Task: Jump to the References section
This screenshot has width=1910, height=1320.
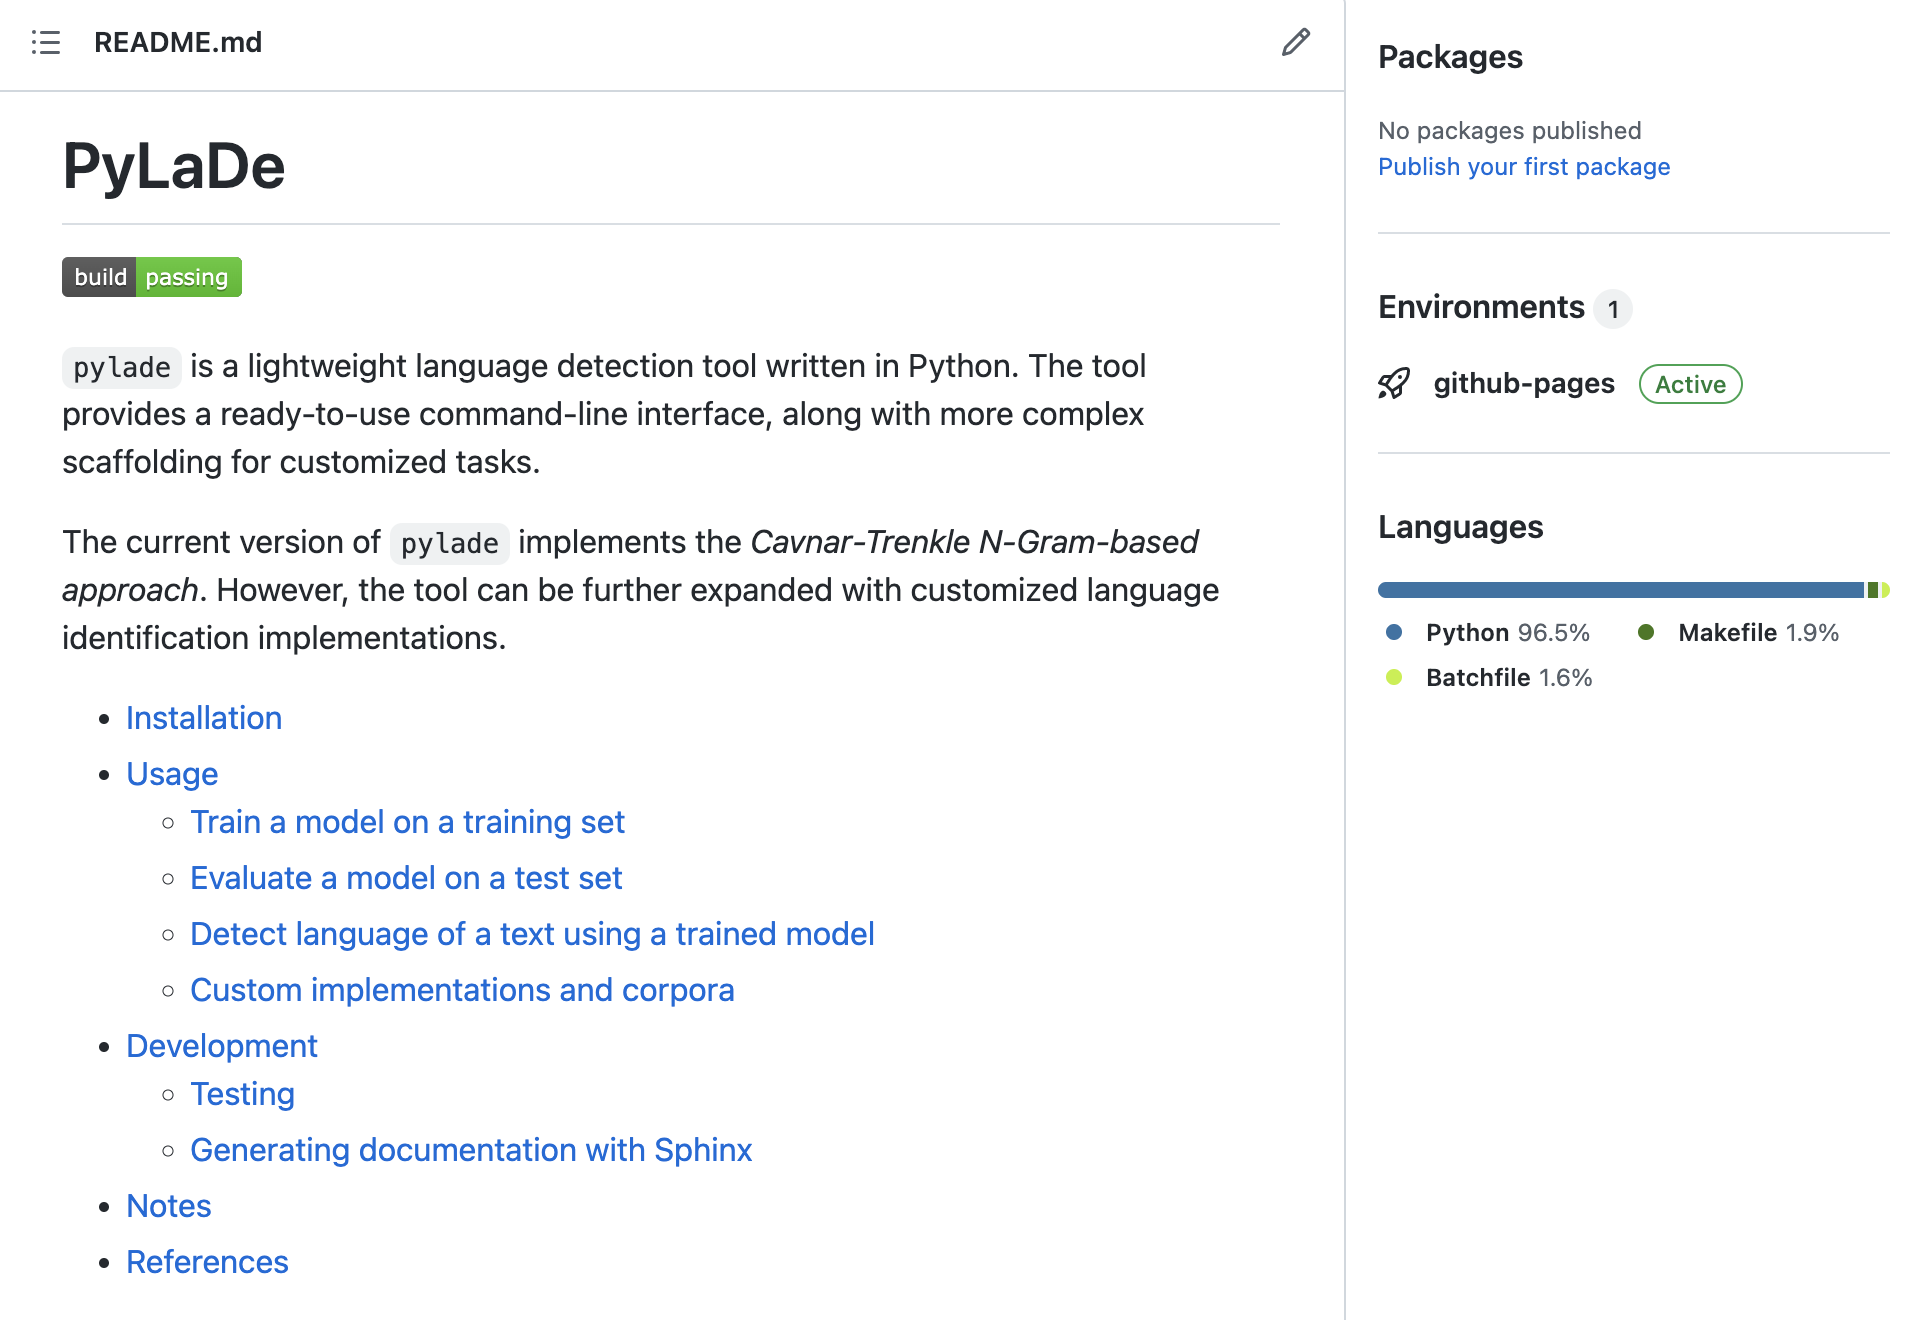Action: point(207,1262)
